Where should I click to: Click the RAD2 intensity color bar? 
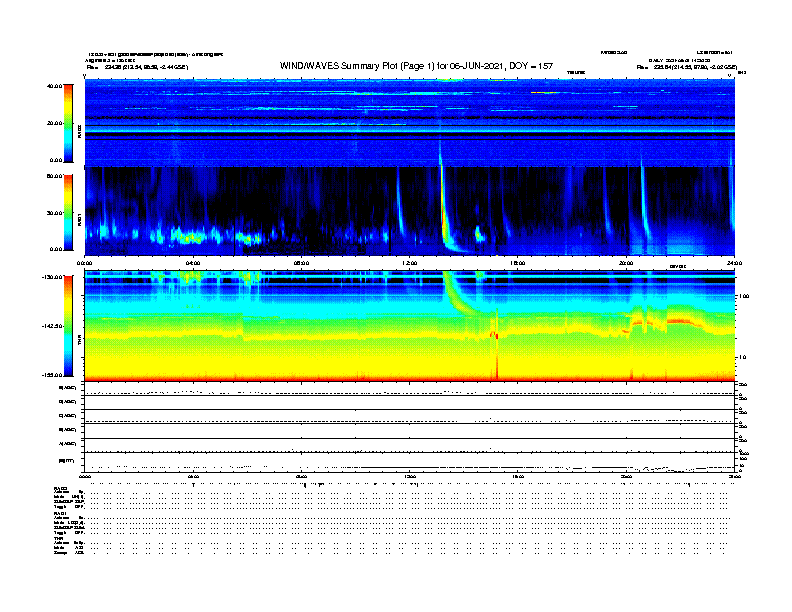pyautogui.click(x=68, y=123)
